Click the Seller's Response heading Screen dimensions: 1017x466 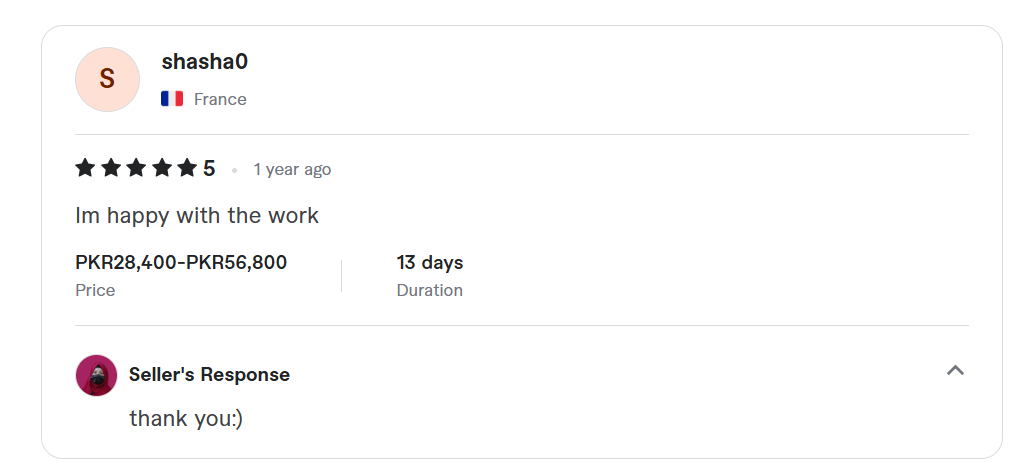tap(209, 374)
